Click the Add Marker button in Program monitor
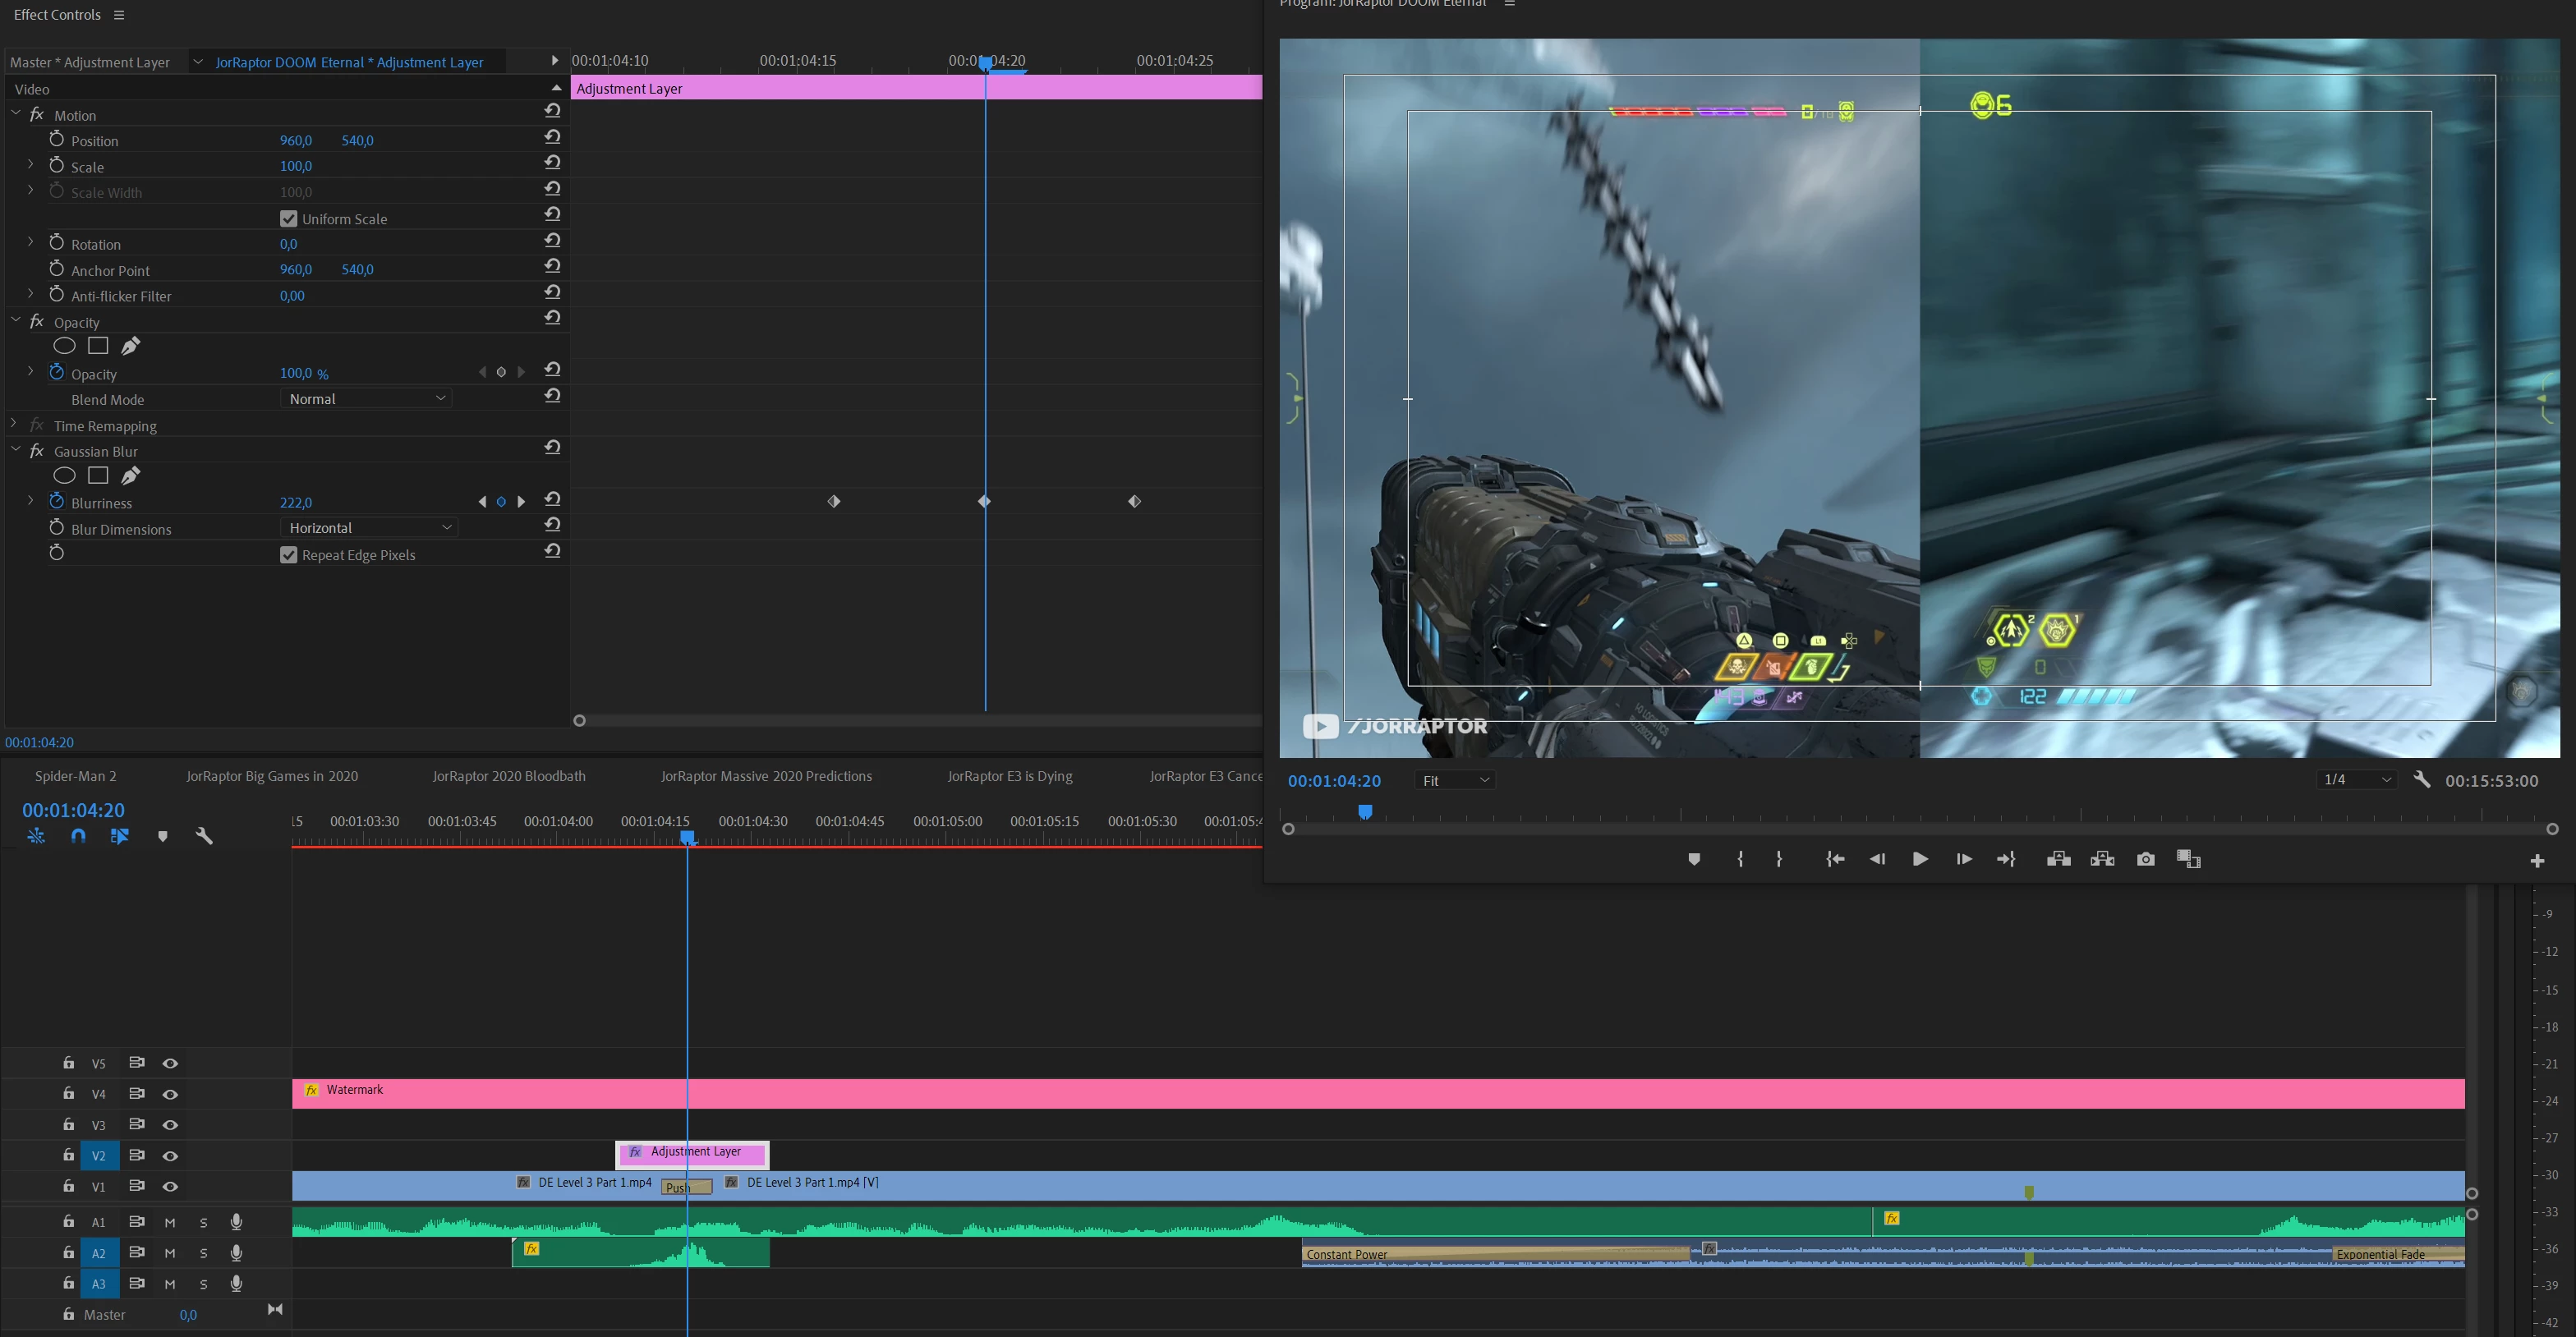 tap(1694, 859)
